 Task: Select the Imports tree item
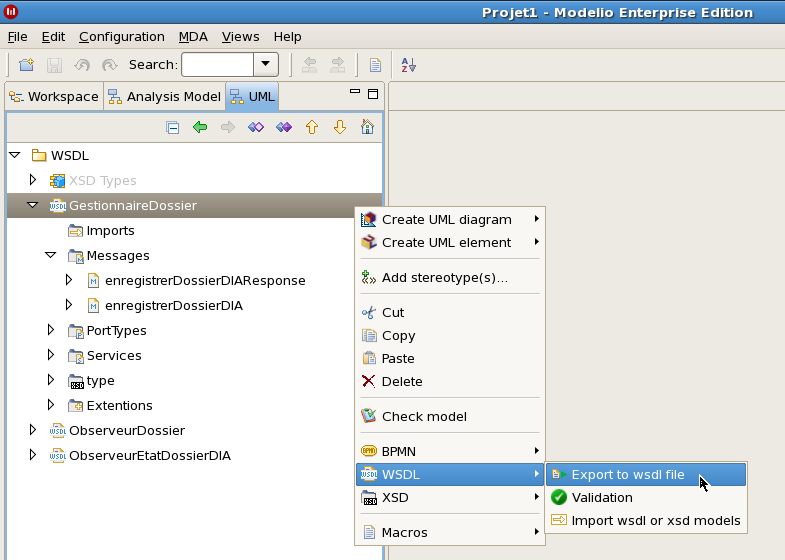click(x=101, y=230)
